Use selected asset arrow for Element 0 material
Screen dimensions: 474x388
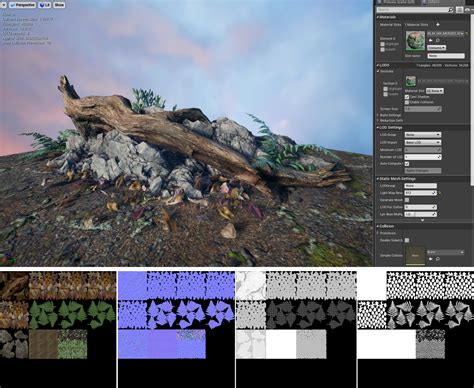[431, 40]
